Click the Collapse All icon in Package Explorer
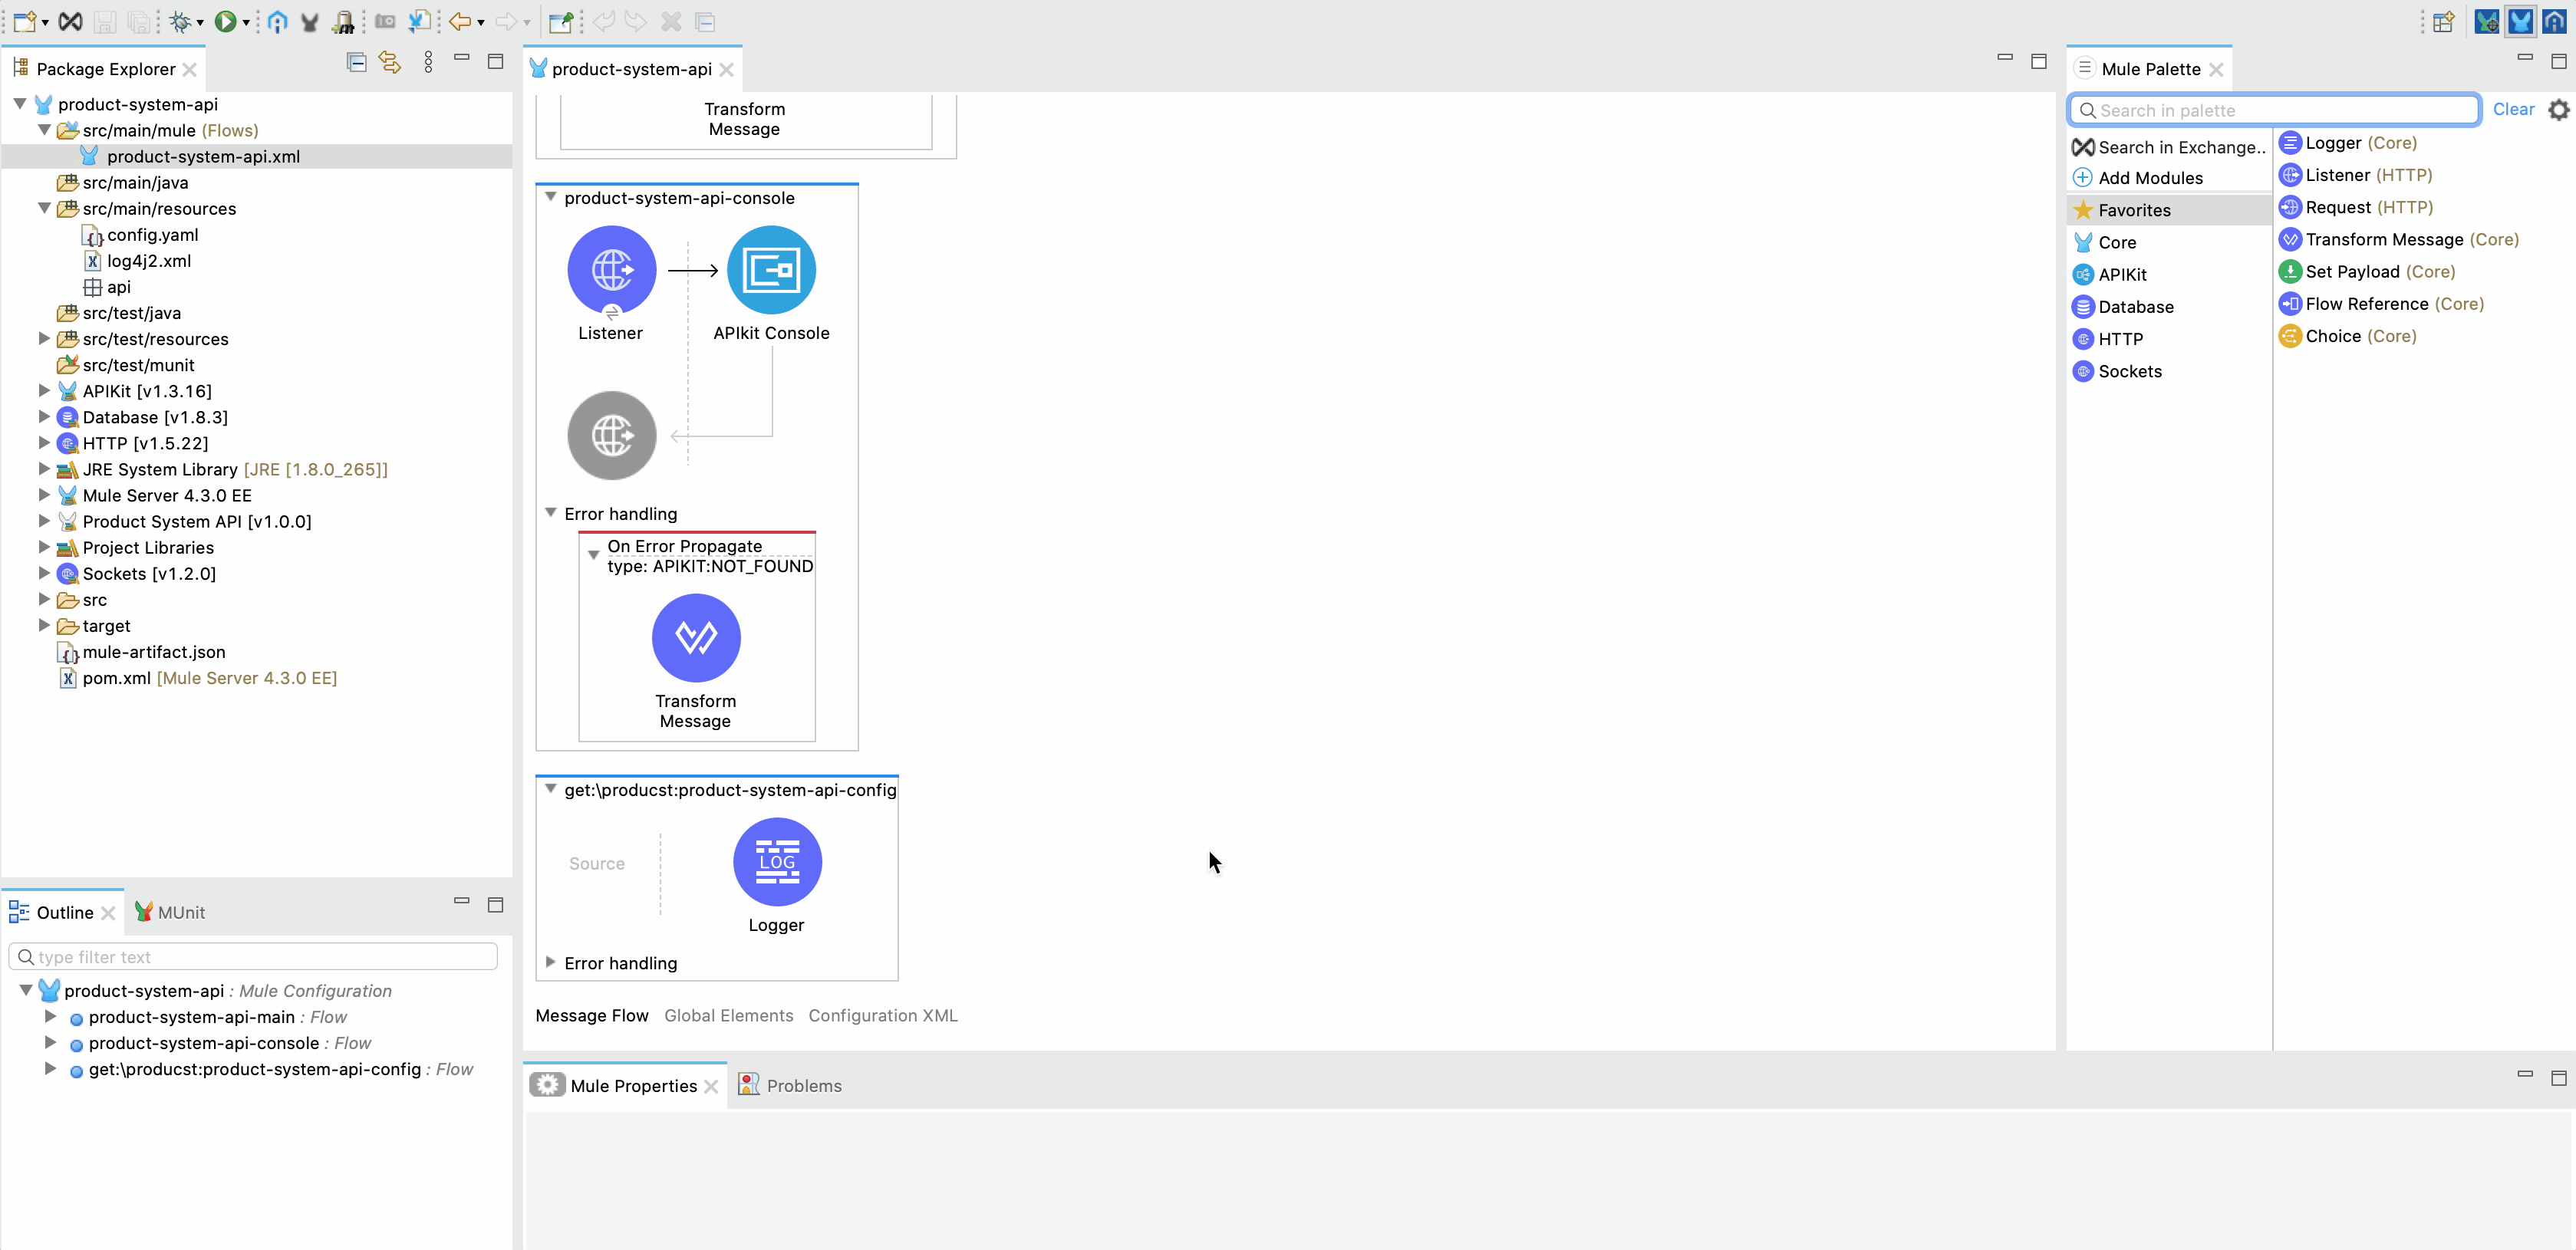Screen dimensions: 2576x1250 tap(356, 62)
